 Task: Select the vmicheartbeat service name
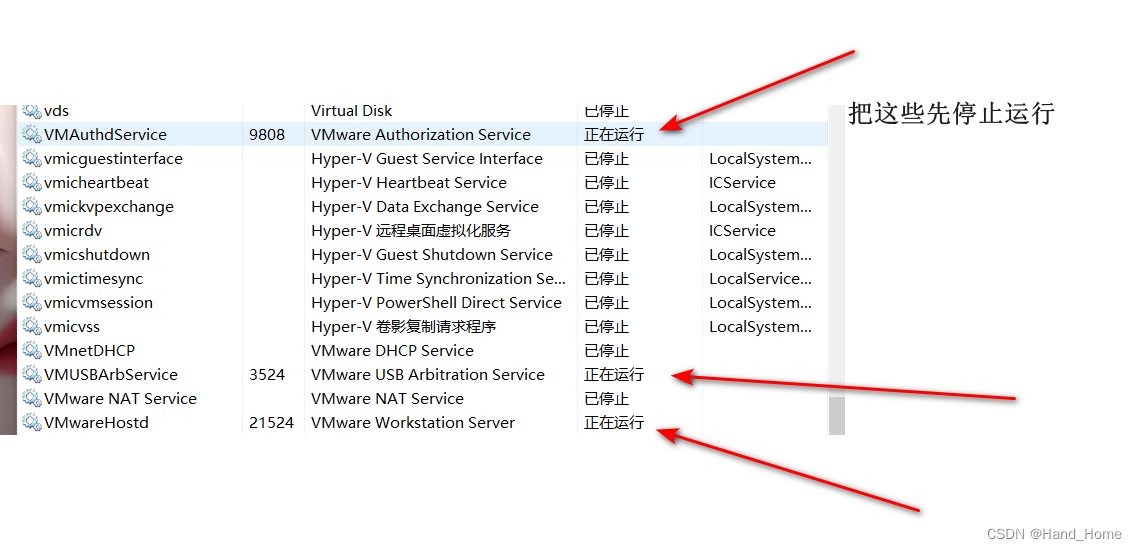(x=96, y=182)
